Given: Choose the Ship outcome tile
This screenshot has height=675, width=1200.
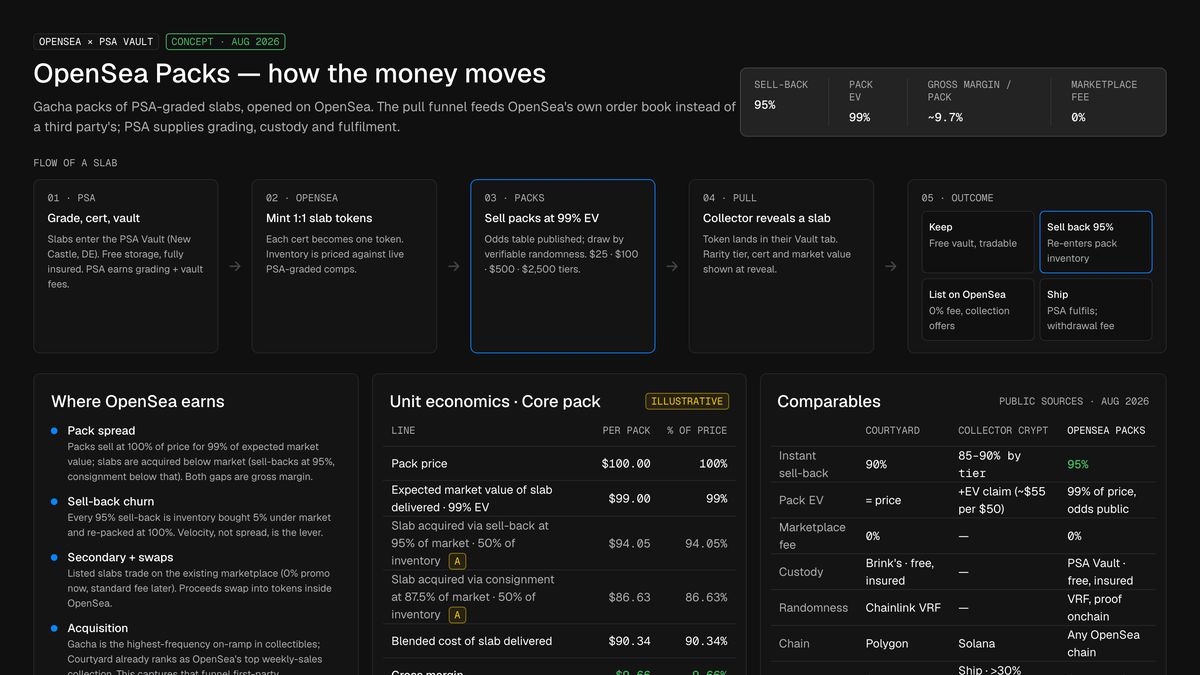Looking at the screenshot, I should pyautogui.click(x=1096, y=310).
